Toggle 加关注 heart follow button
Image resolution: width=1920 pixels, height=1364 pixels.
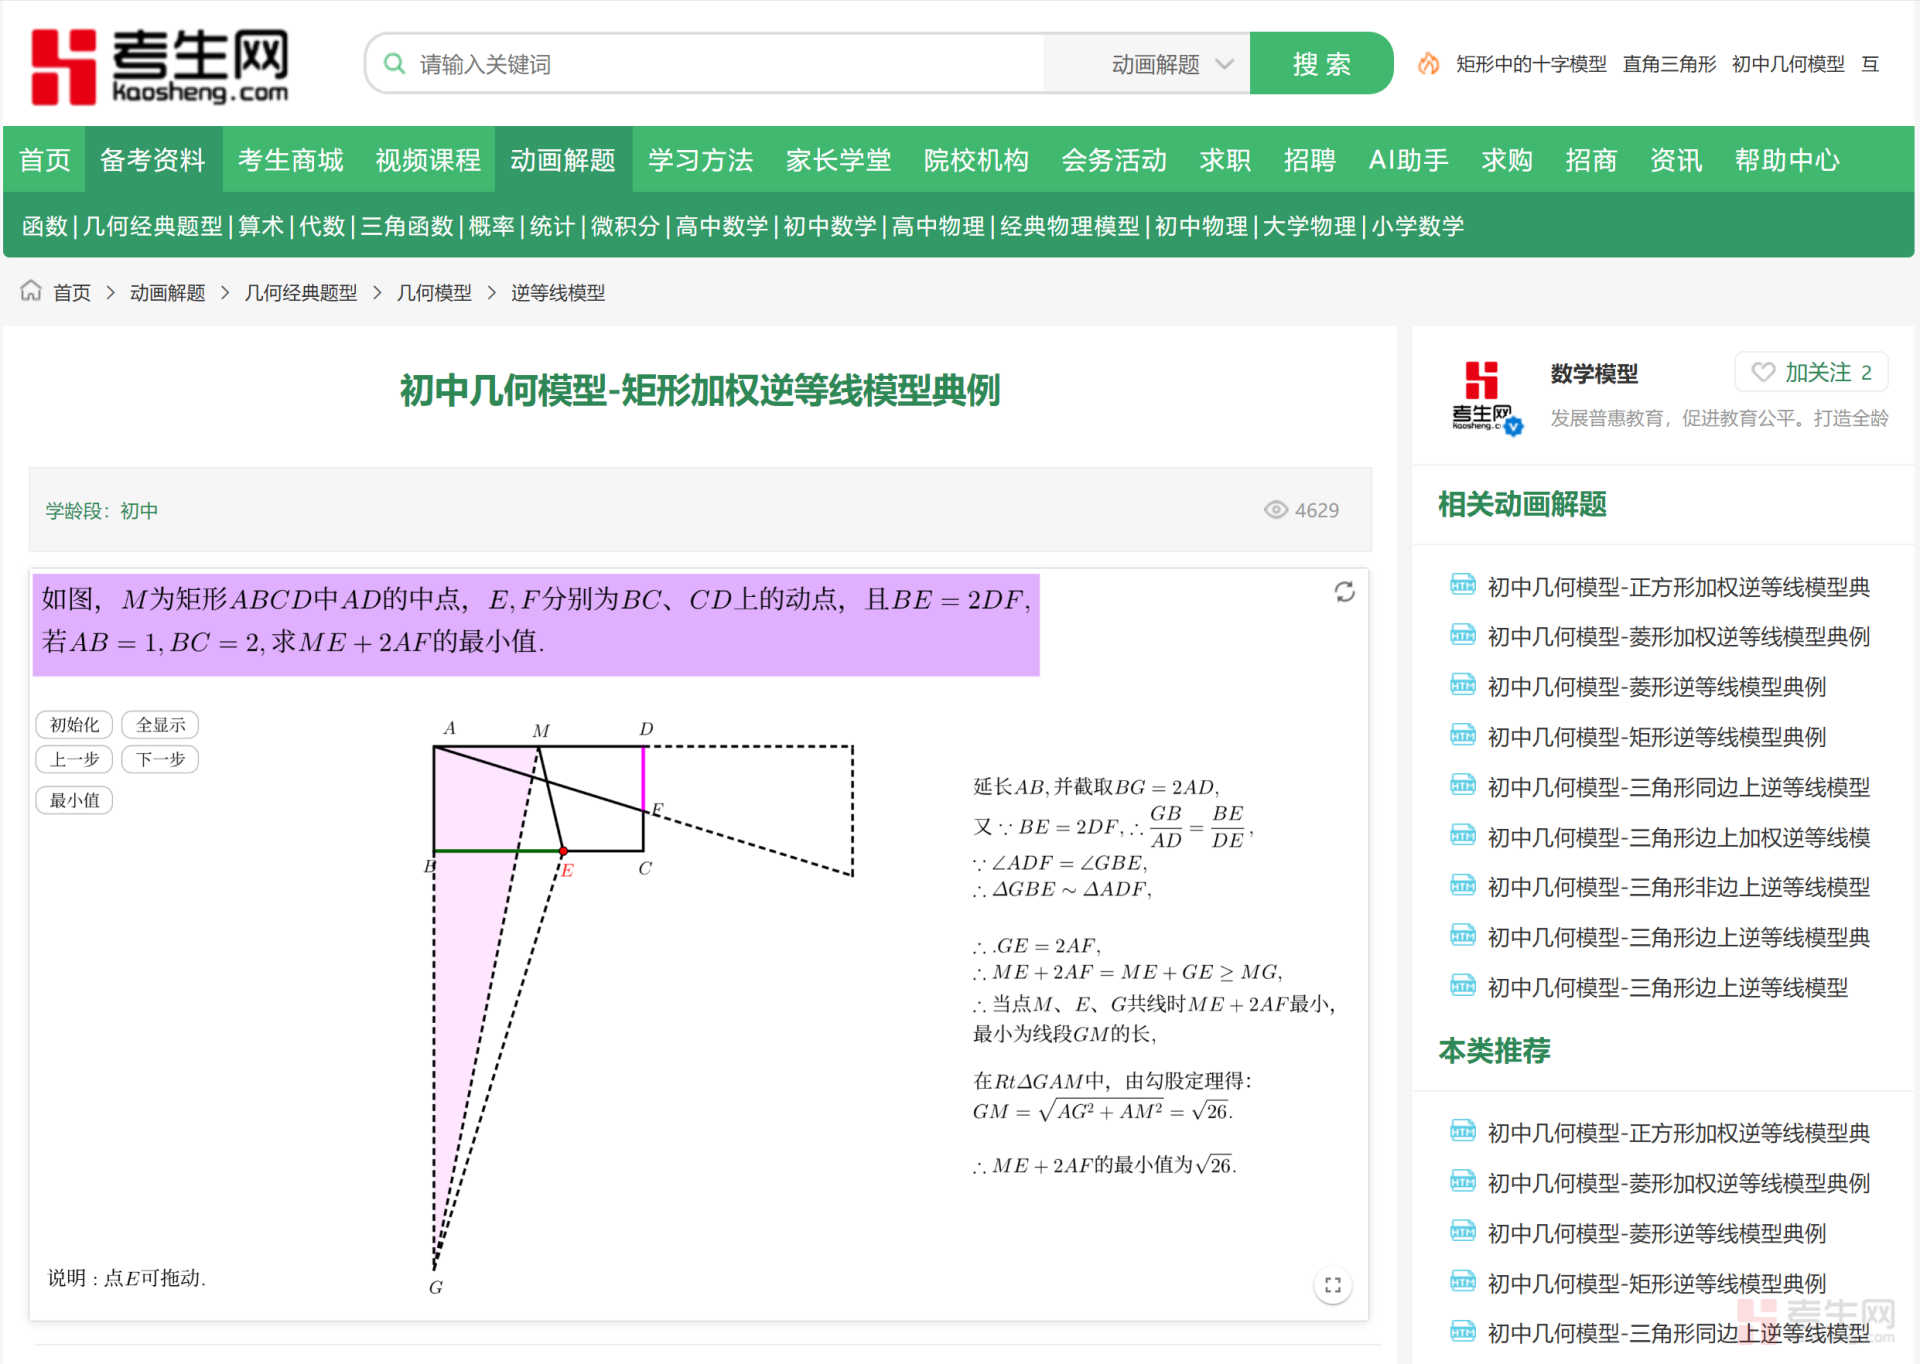(x=1810, y=372)
